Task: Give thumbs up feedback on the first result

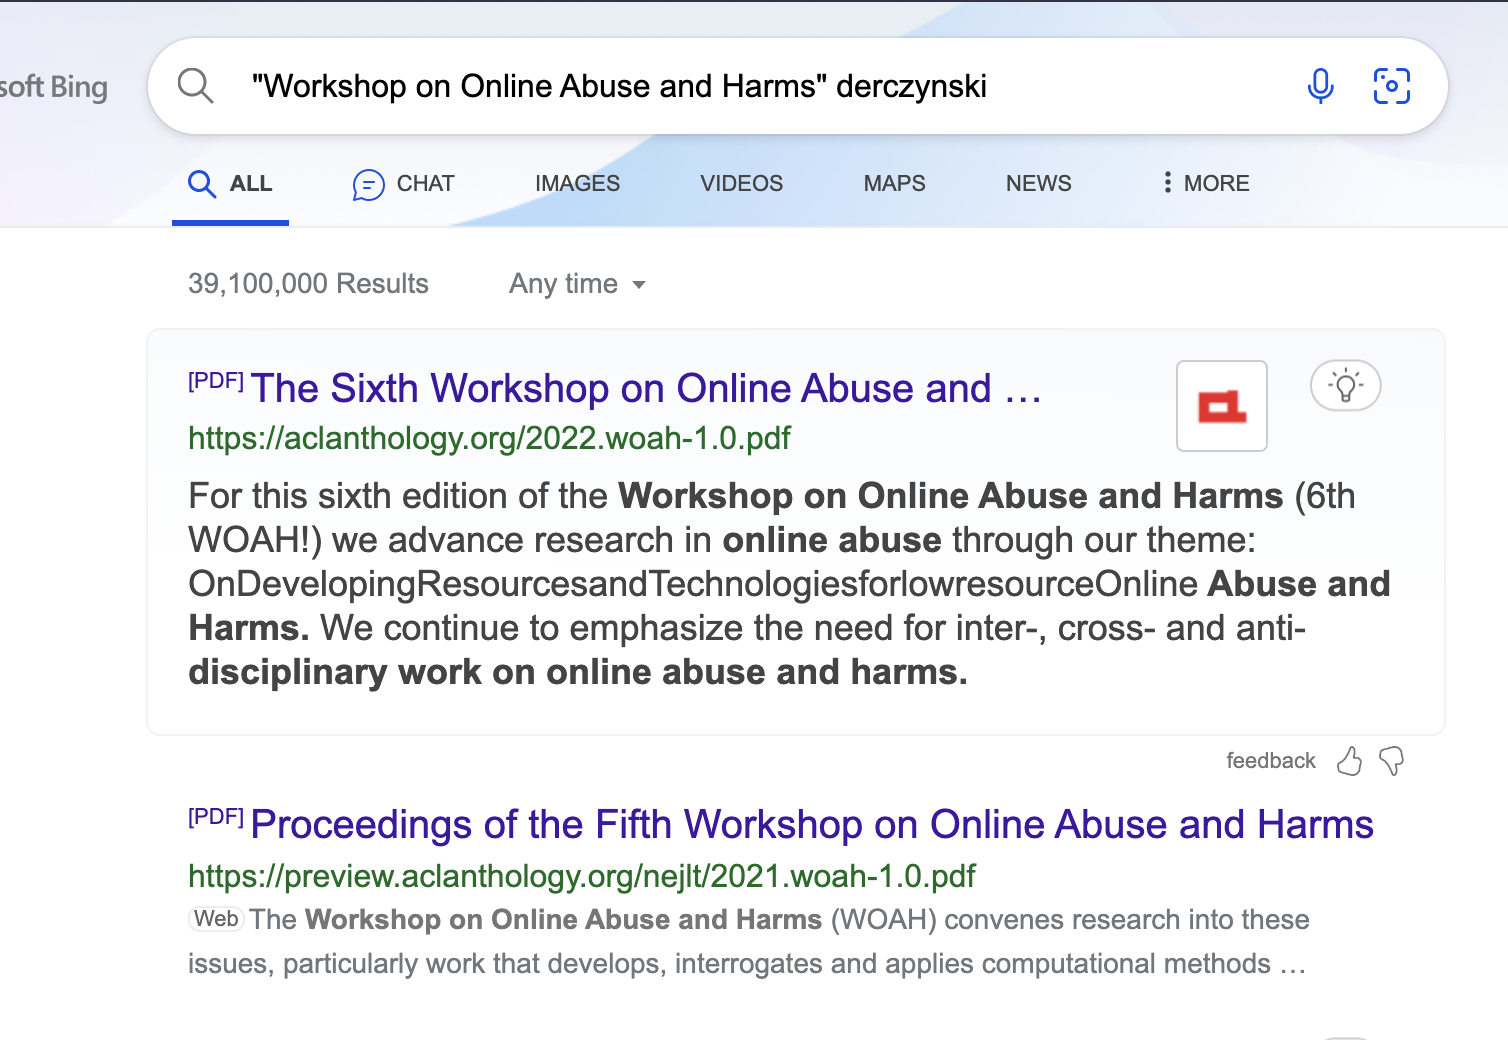Action: [1349, 762]
